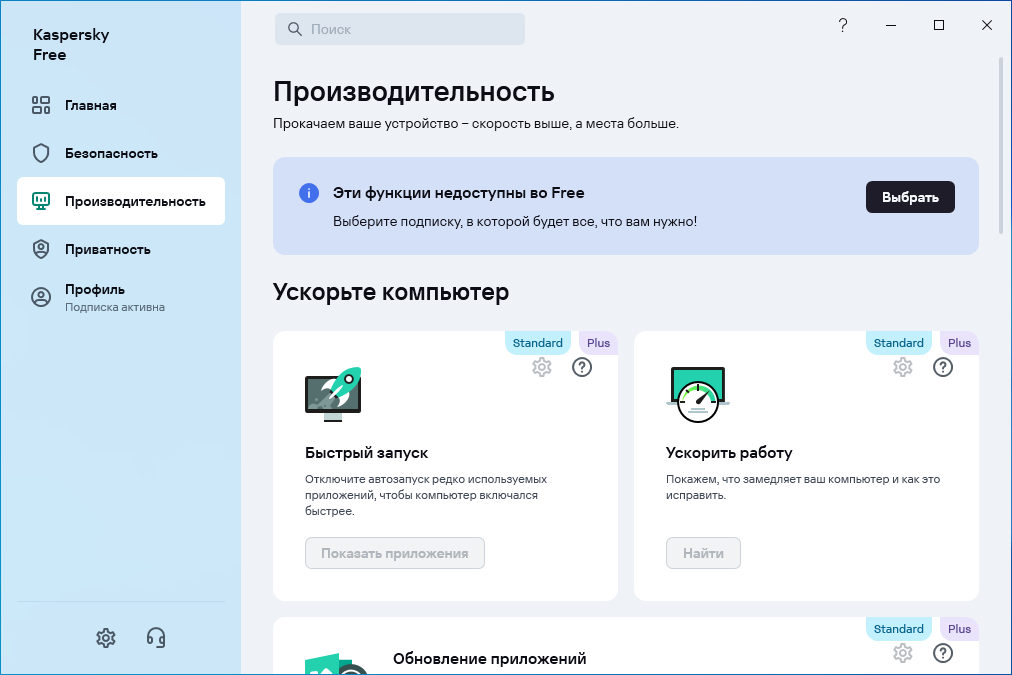The height and width of the screenshot is (675, 1012).
Task: Open Профиль with active subscription
Action: (121, 297)
